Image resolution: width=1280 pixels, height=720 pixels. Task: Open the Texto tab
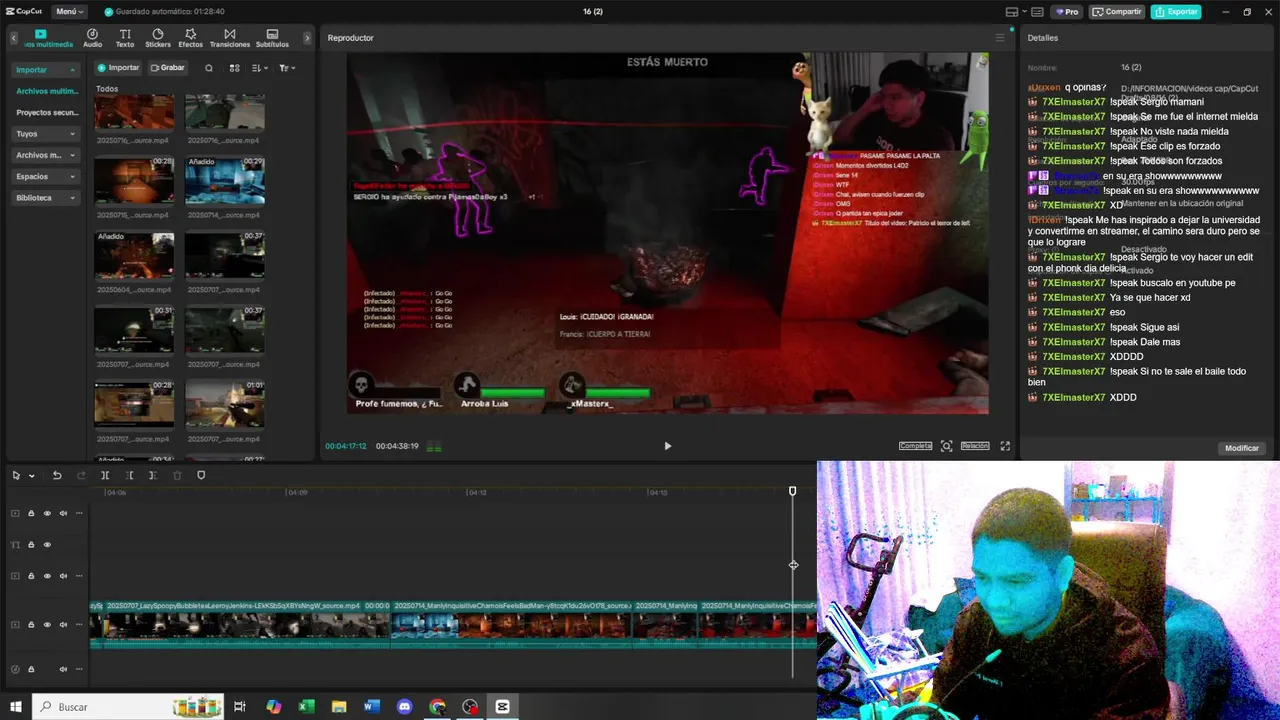[x=125, y=38]
